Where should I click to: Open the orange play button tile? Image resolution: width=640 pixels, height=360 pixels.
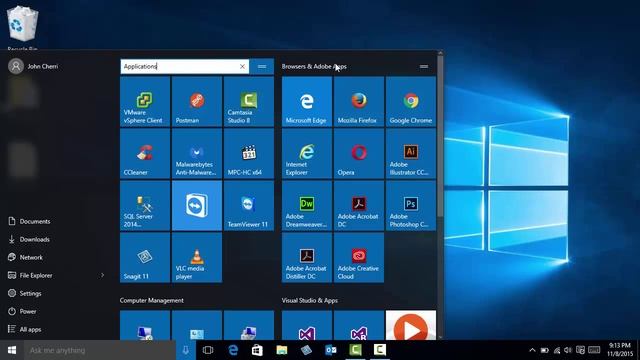[x=411, y=325]
